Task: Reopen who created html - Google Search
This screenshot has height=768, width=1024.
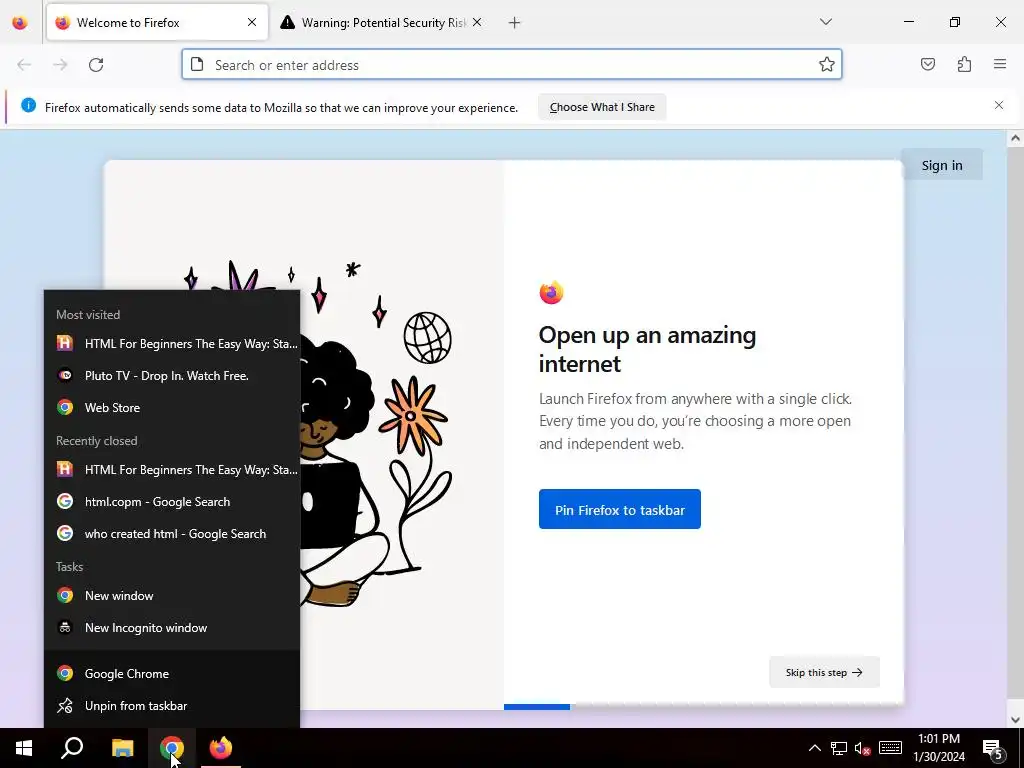Action: 172,534
